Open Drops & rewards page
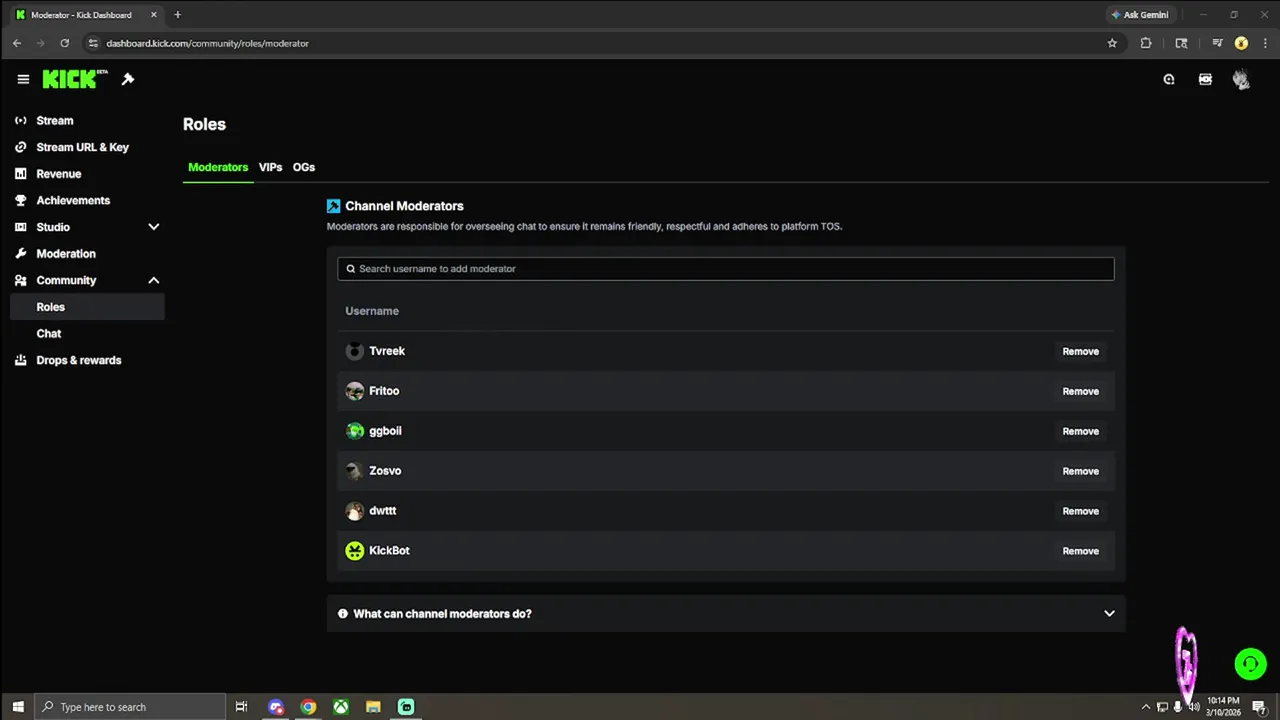 [x=78, y=360]
